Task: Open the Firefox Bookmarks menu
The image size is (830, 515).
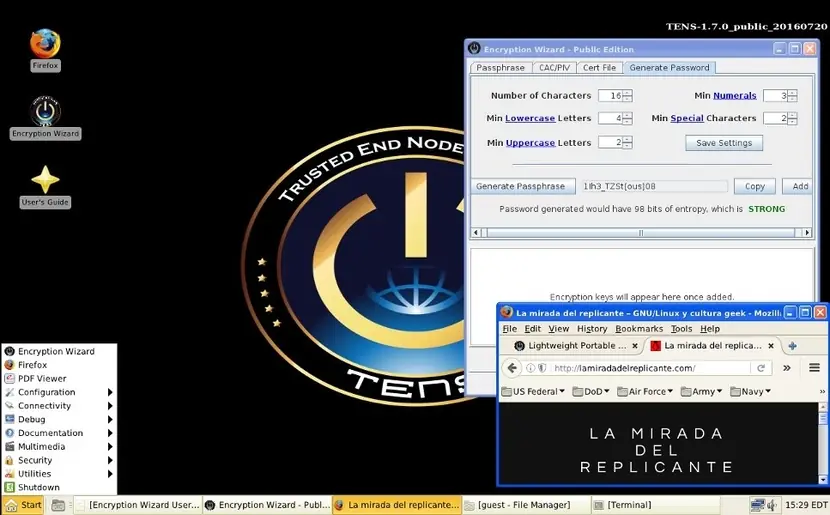Action: click(x=639, y=329)
